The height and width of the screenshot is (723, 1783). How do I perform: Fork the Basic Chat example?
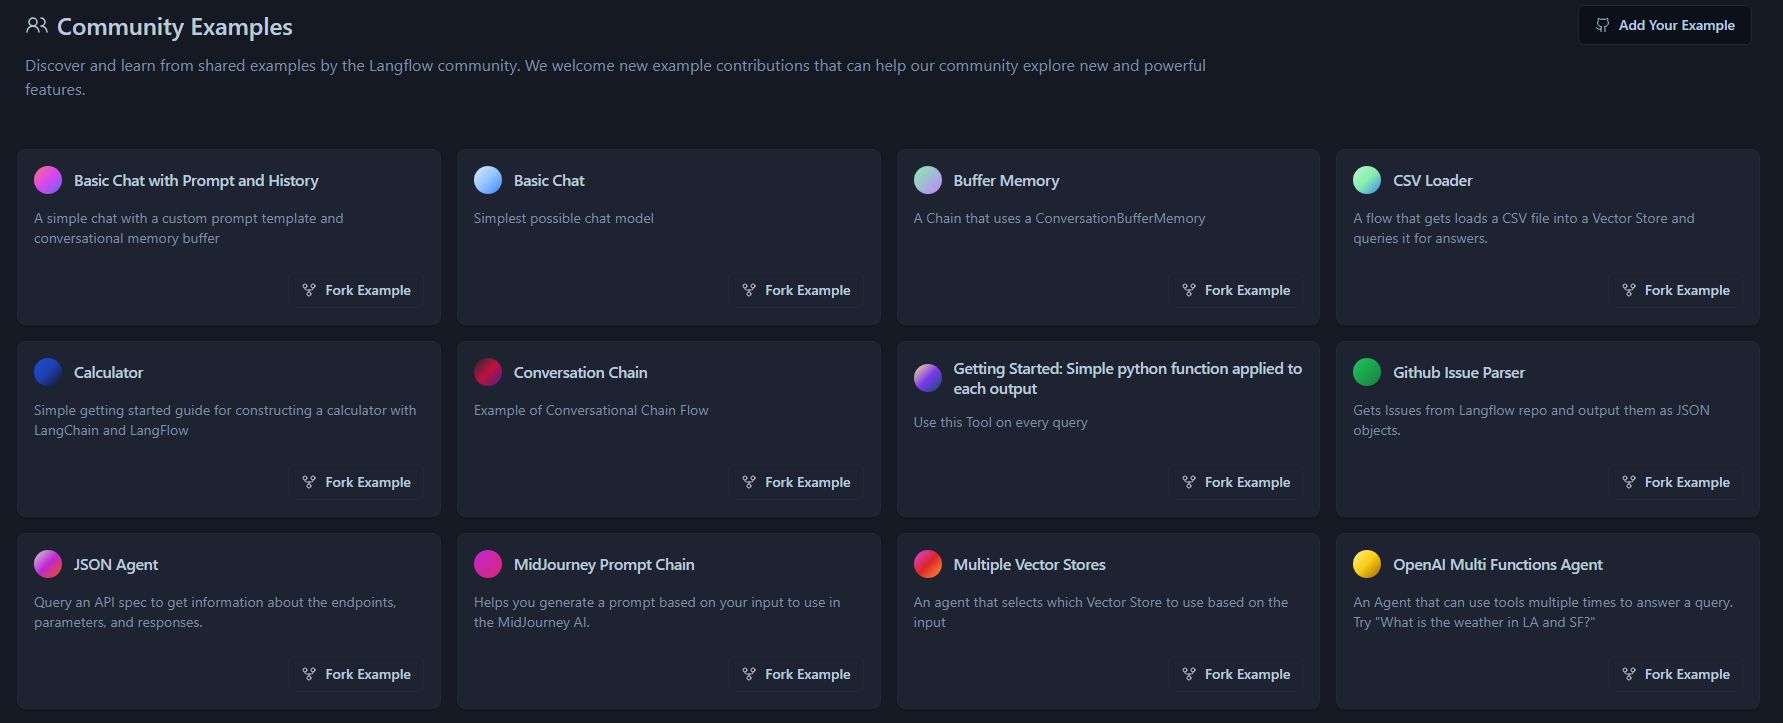point(796,290)
